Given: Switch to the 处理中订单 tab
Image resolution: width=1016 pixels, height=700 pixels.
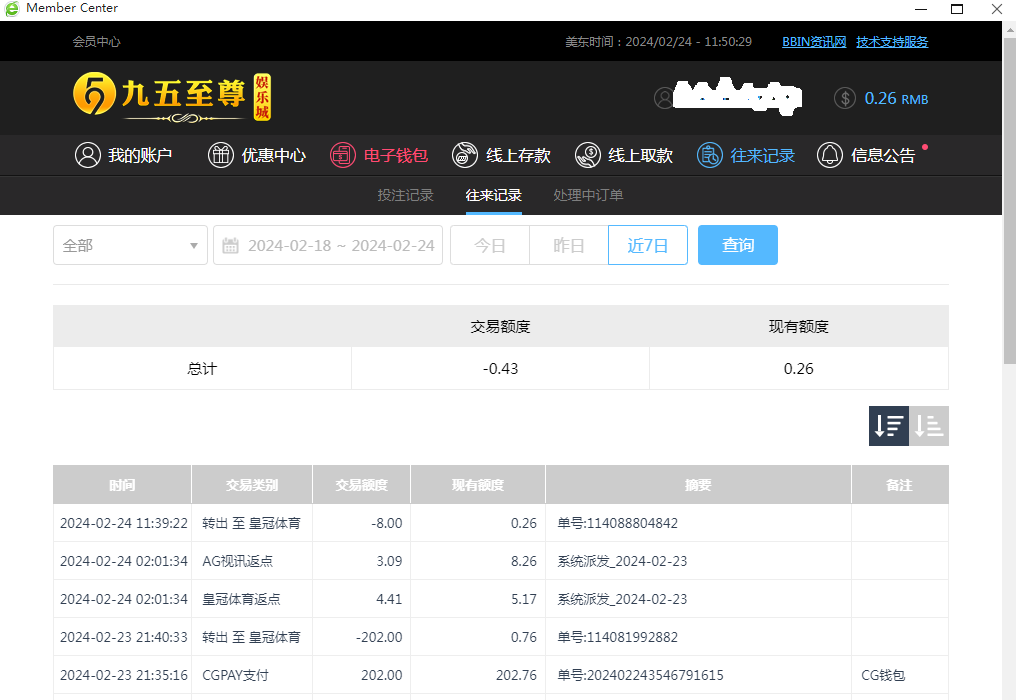Looking at the screenshot, I should coord(588,195).
